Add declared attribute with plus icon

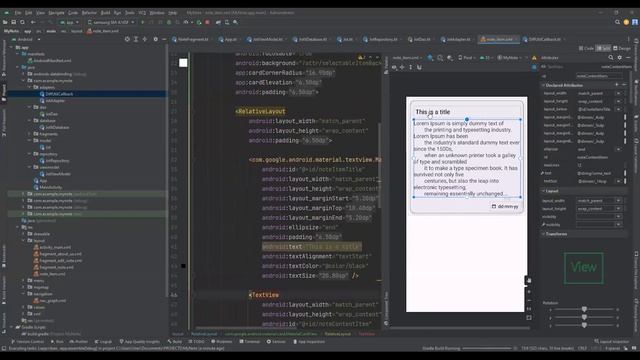pos(617,85)
